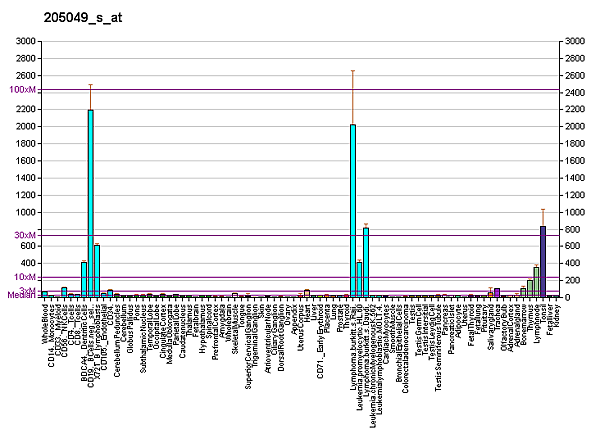Select the dark blue Tonsil bar

tap(543, 261)
